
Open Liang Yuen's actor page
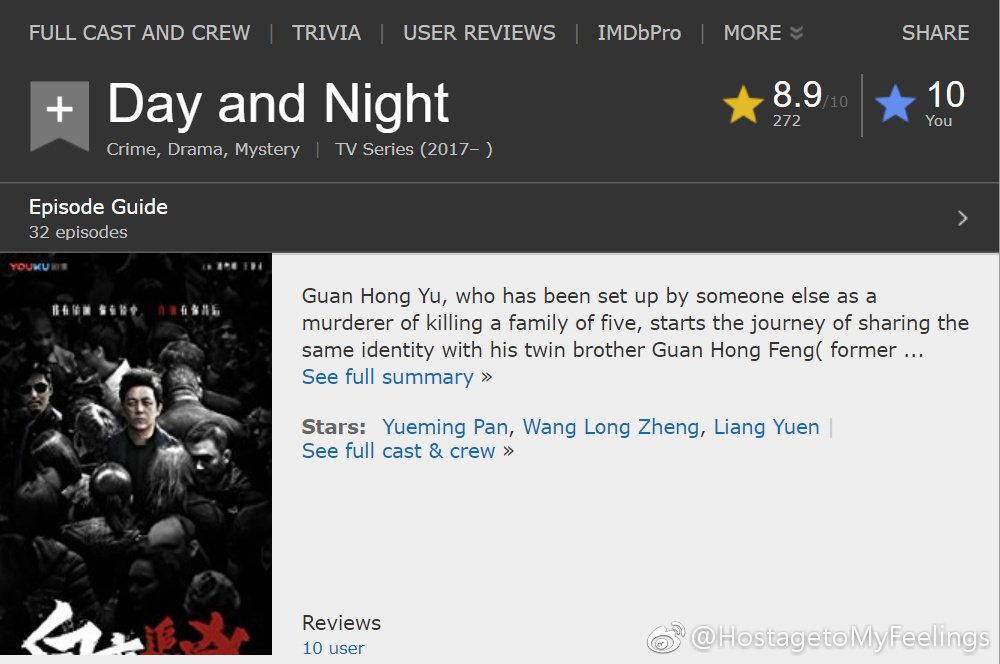click(766, 427)
